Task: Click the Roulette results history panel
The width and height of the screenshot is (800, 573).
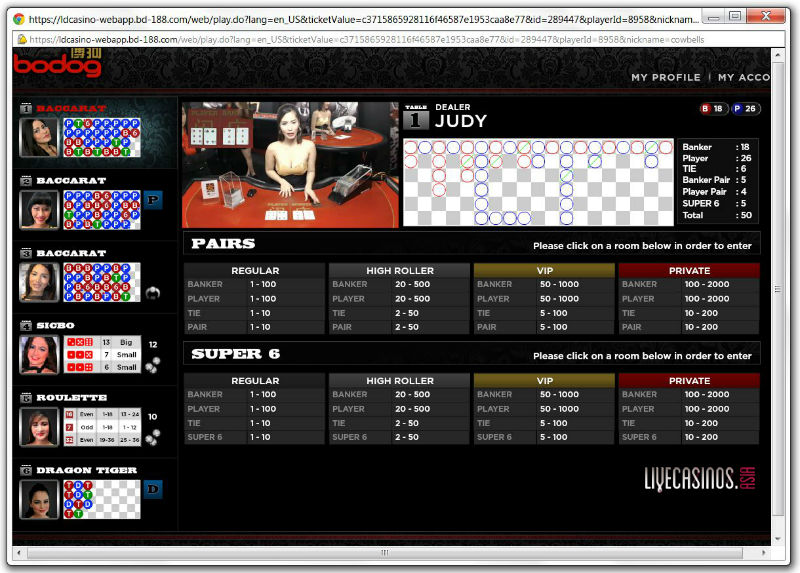Action: tap(102, 427)
